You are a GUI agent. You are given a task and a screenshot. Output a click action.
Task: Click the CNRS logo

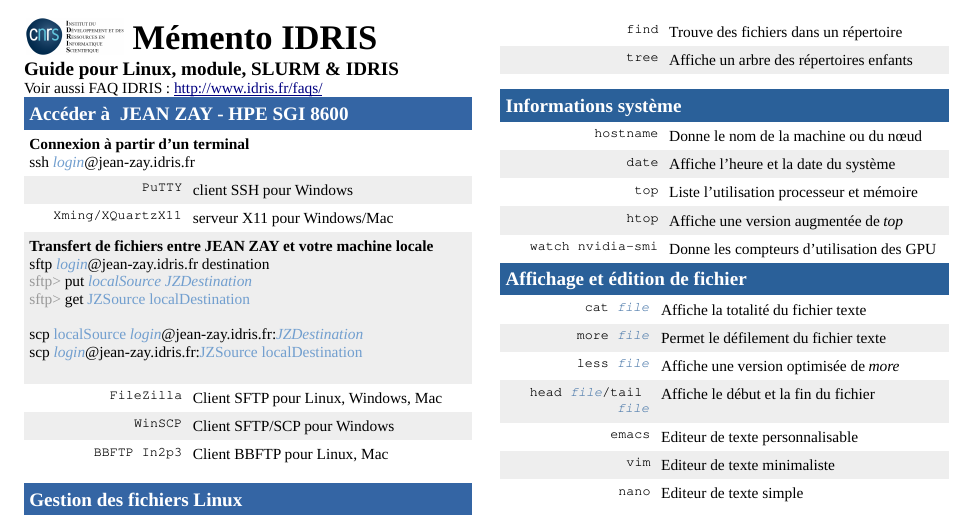click(44, 36)
